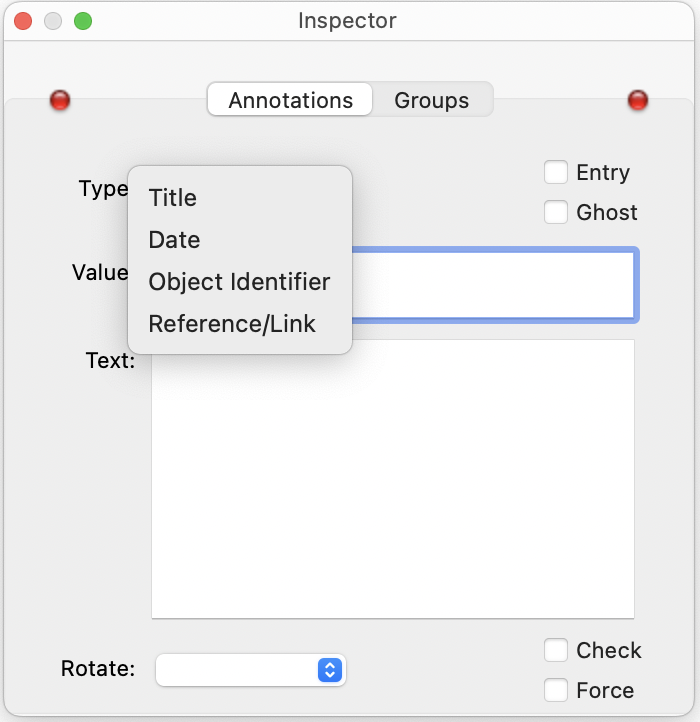The width and height of the screenshot is (700, 722).
Task: Enable the Force checkbox
Action: [556, 690]
